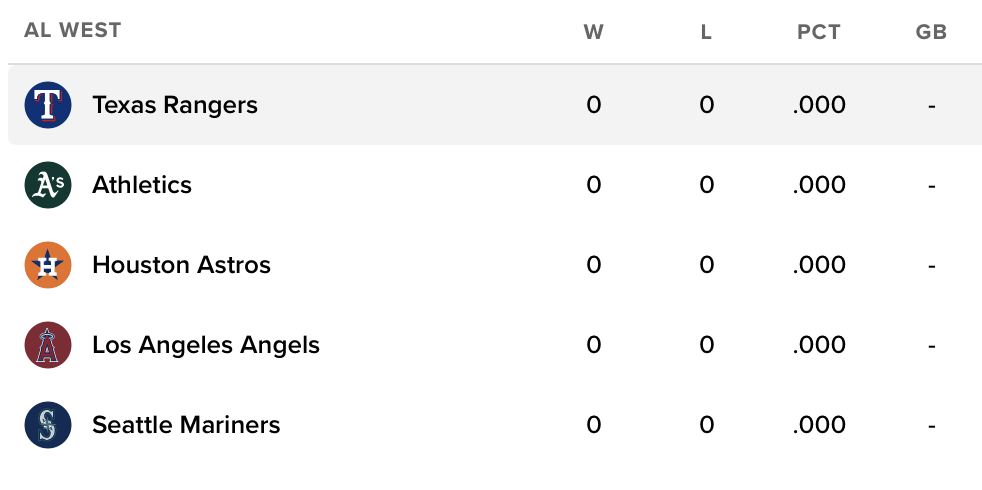Click the Los Angeles Angels logo

point(48,345)
